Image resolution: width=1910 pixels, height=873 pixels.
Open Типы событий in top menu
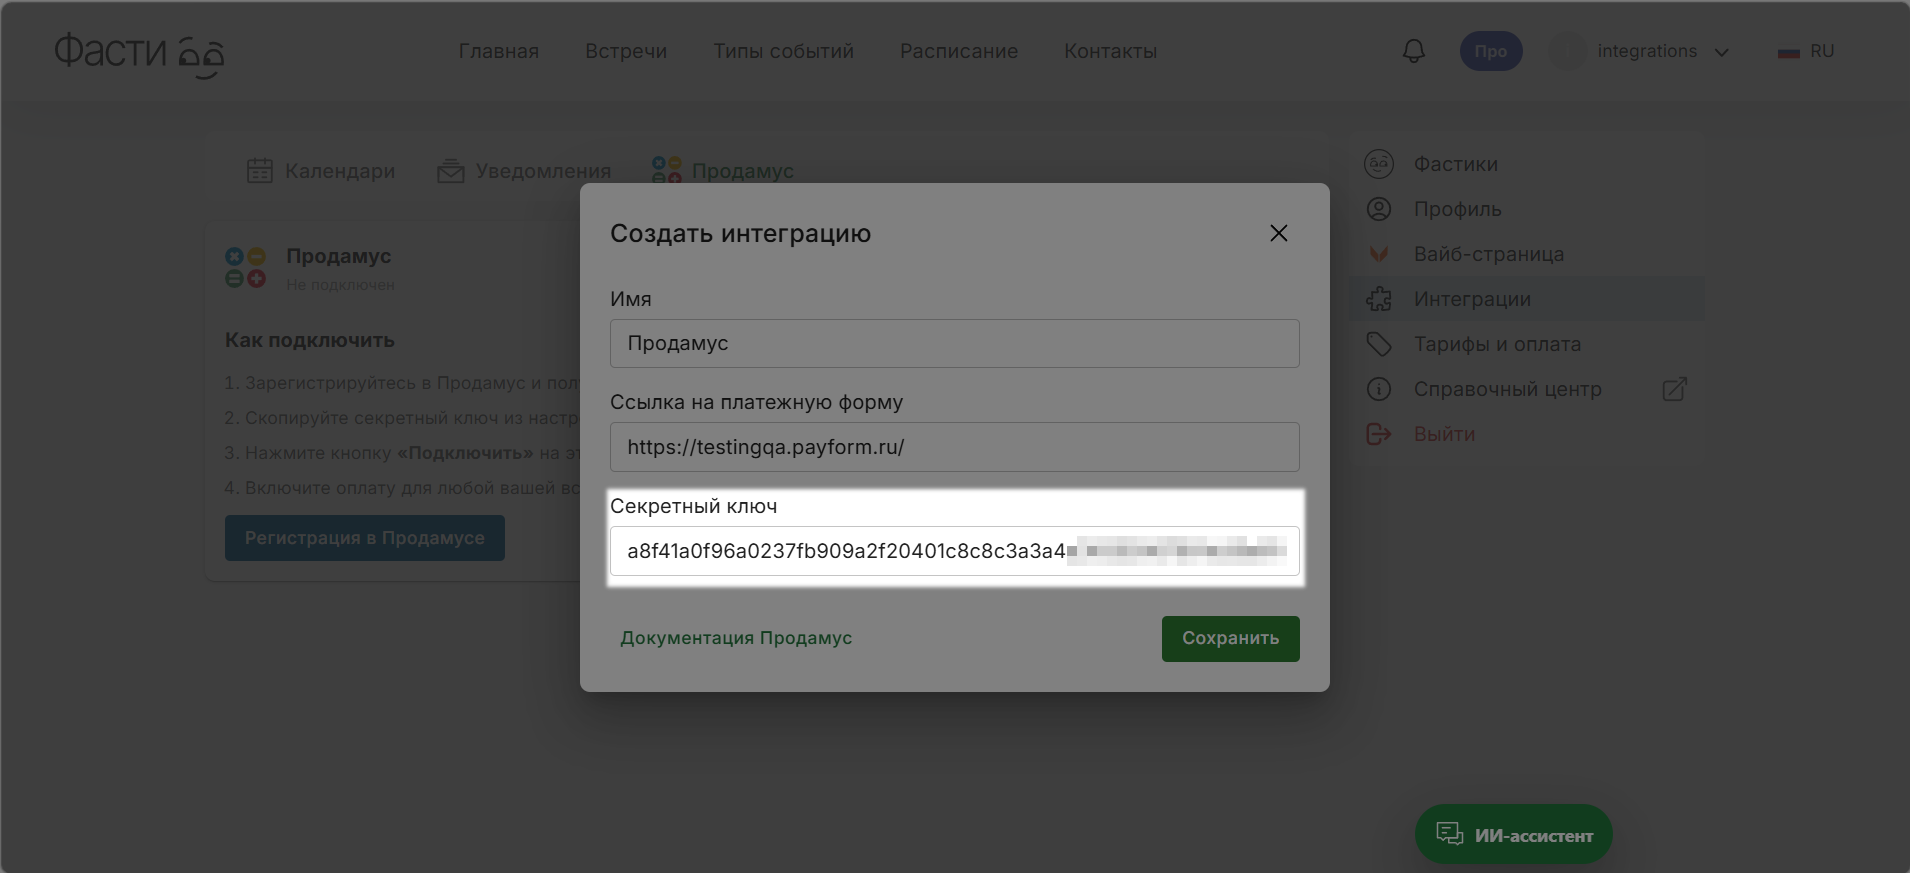coord(783,51)
